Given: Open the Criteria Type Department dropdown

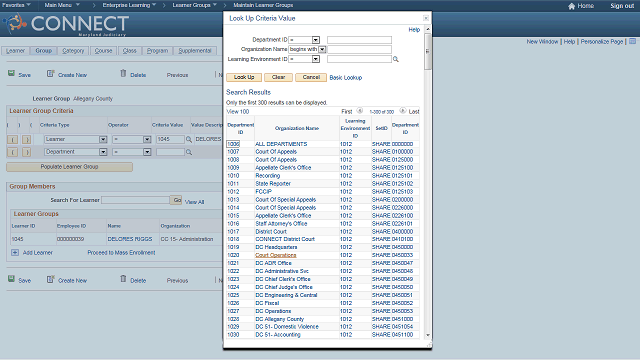Looking at the screenshot, I should point(103,152).
